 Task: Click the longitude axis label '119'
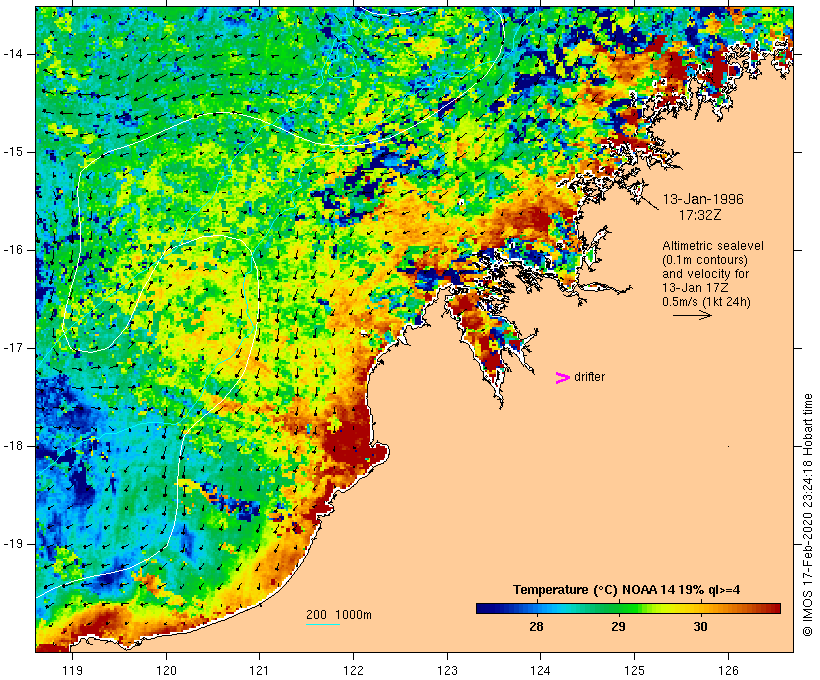(x=72, y=670)
